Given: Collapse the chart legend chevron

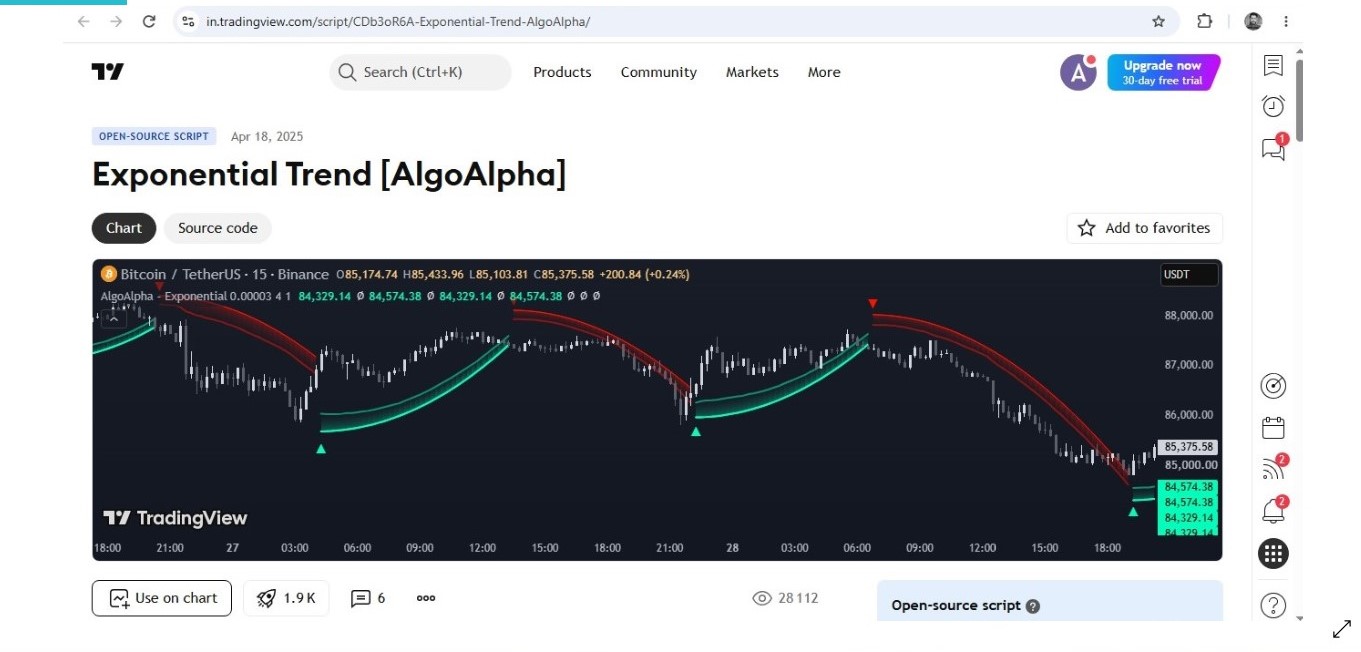Looking at the screenshot, I should click(x=114, y=318).
